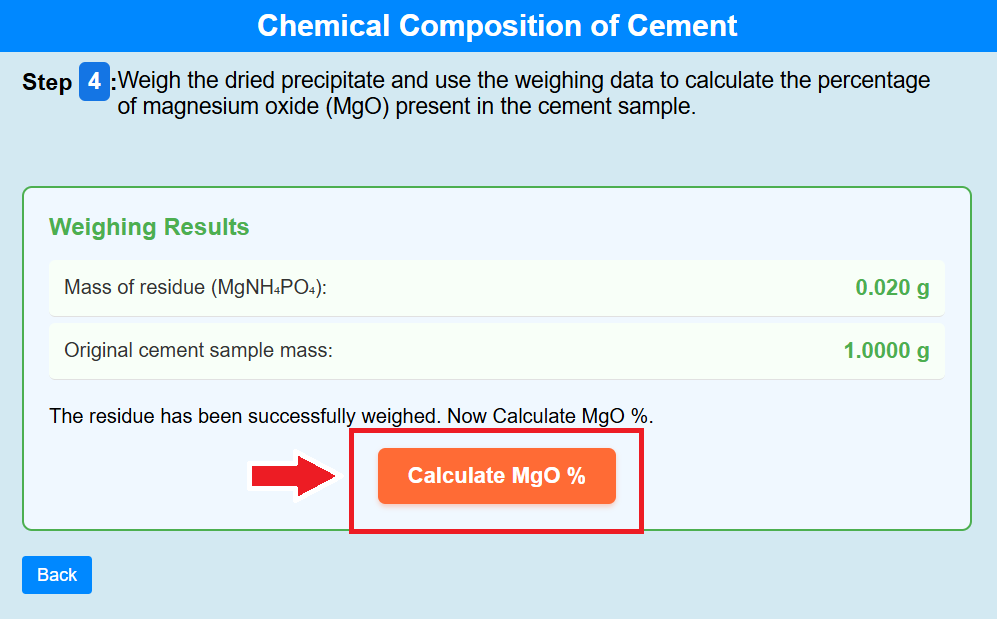Click the Calculate MgO % button
The image size is (998, 620).
496,476
